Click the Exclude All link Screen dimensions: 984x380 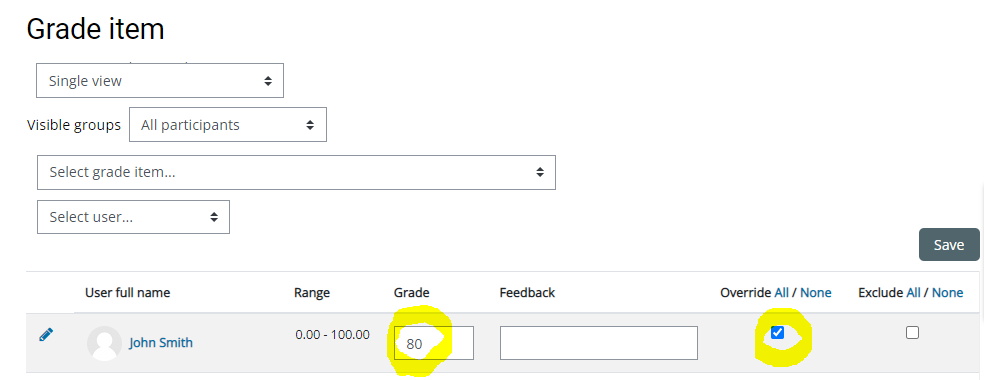(x=914, y=292)
